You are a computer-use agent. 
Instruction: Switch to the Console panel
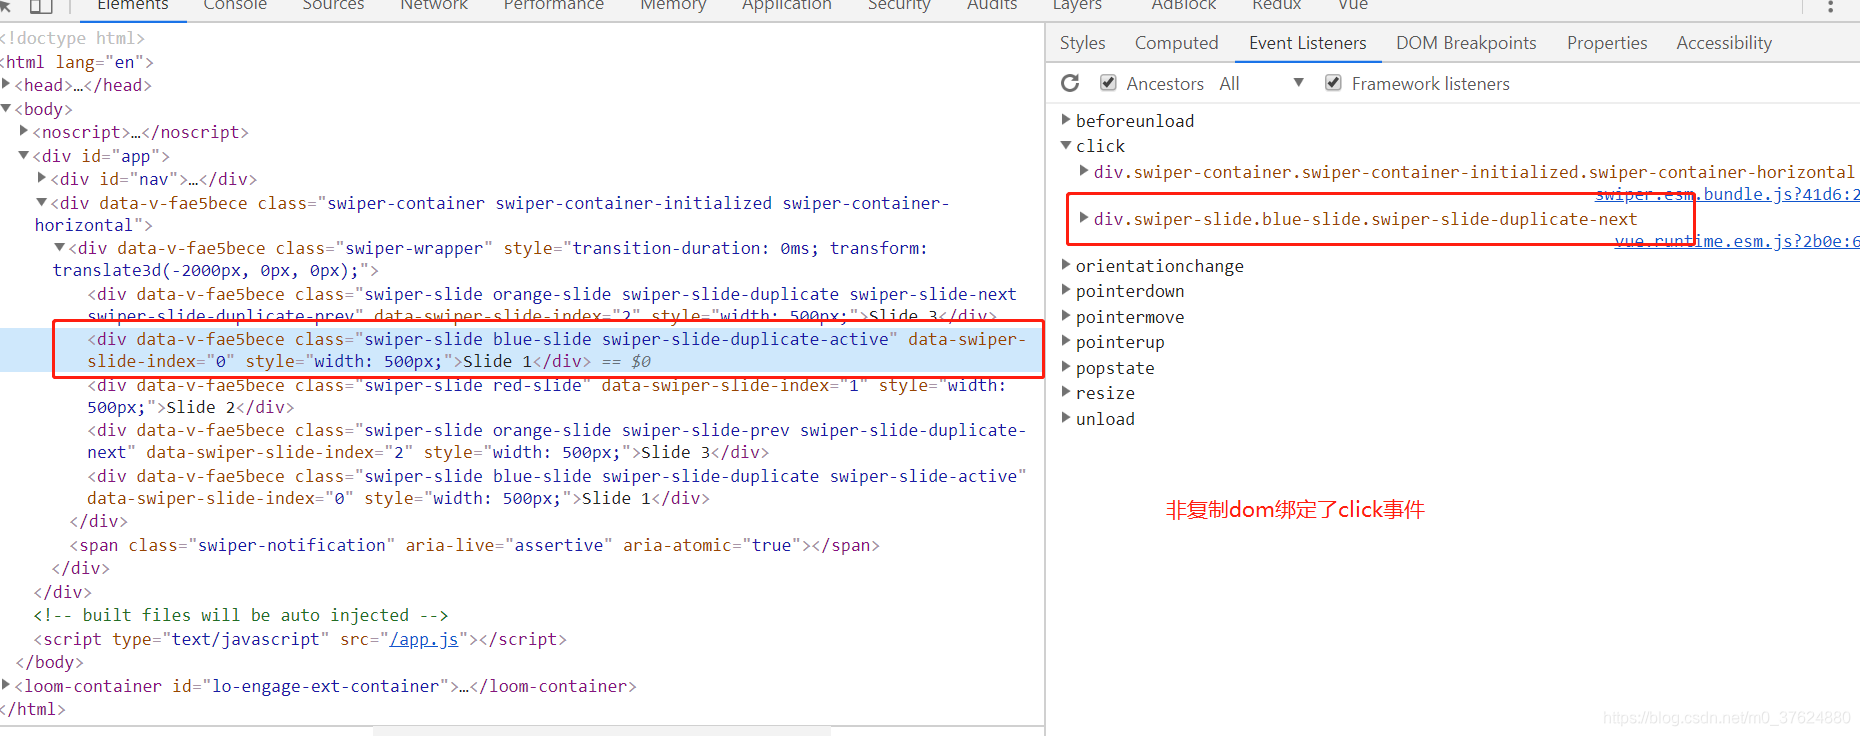(x=235, y=6)
